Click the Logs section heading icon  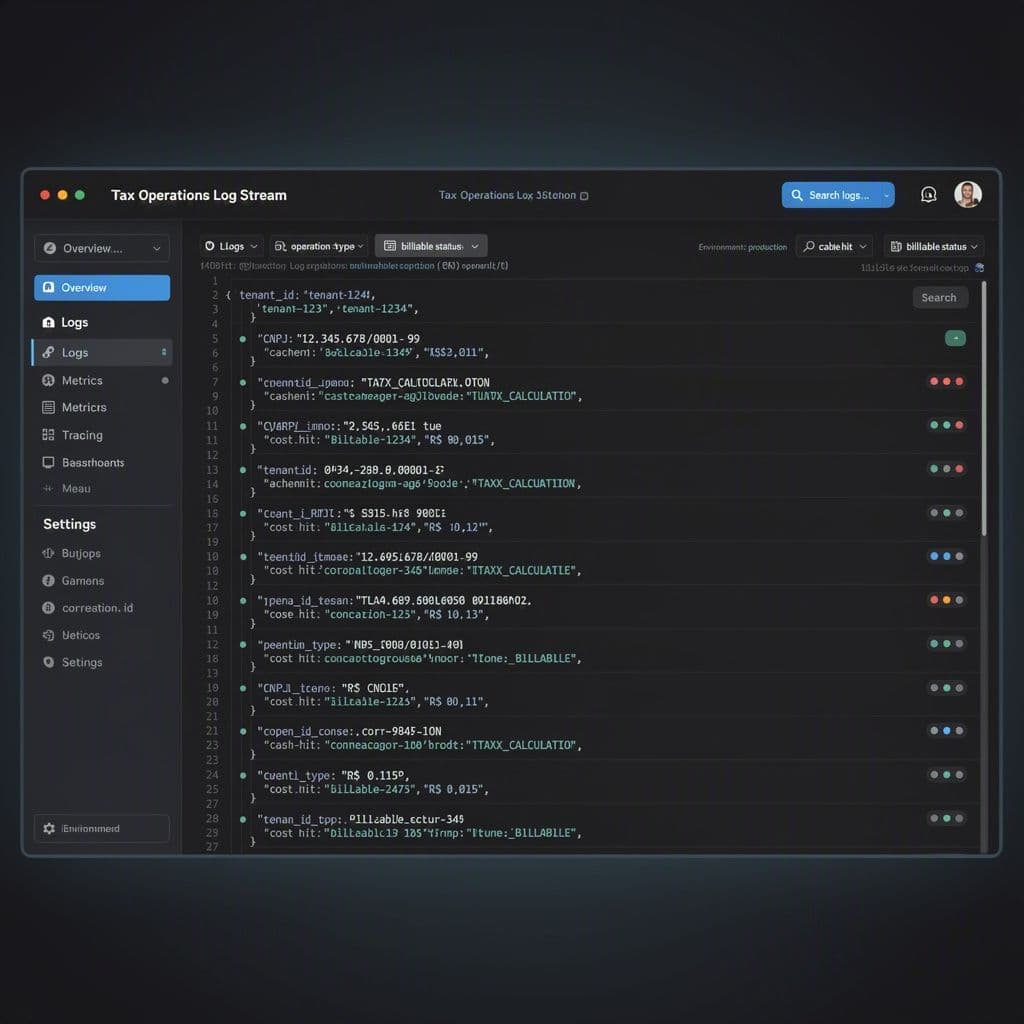(x=48, y=322)
